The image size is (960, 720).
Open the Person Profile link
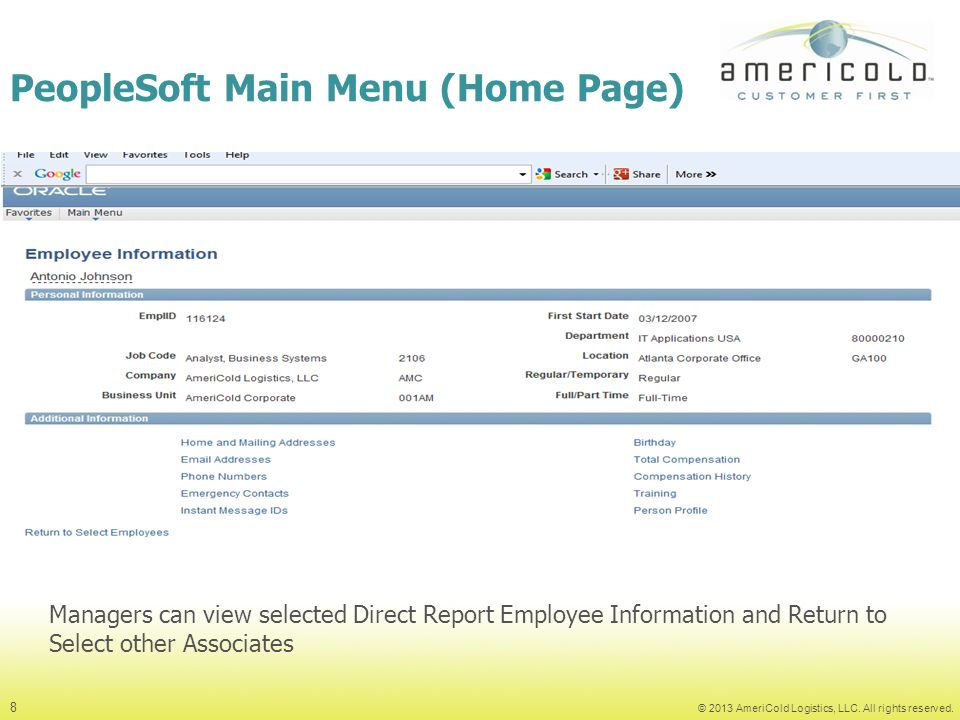670,511
